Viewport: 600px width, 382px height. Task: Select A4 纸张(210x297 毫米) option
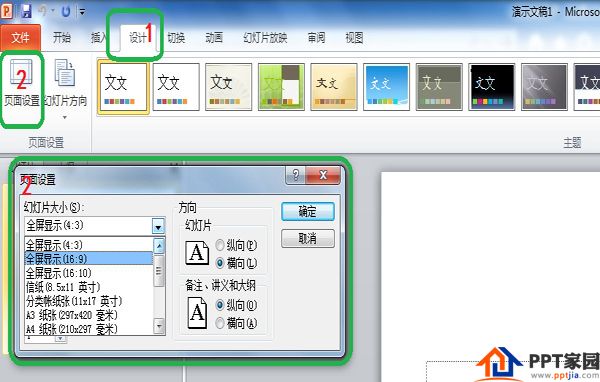[x=88, y=329]
